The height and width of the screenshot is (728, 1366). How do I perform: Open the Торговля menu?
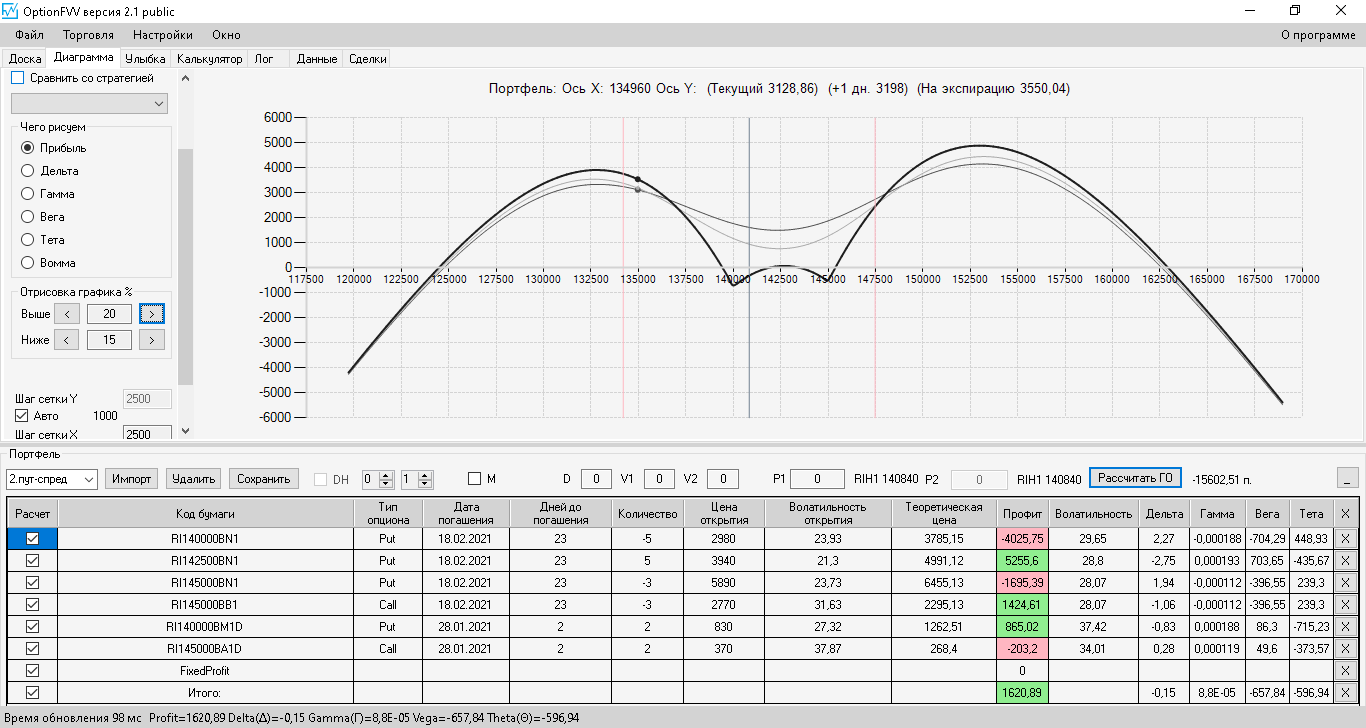[88, 35]
